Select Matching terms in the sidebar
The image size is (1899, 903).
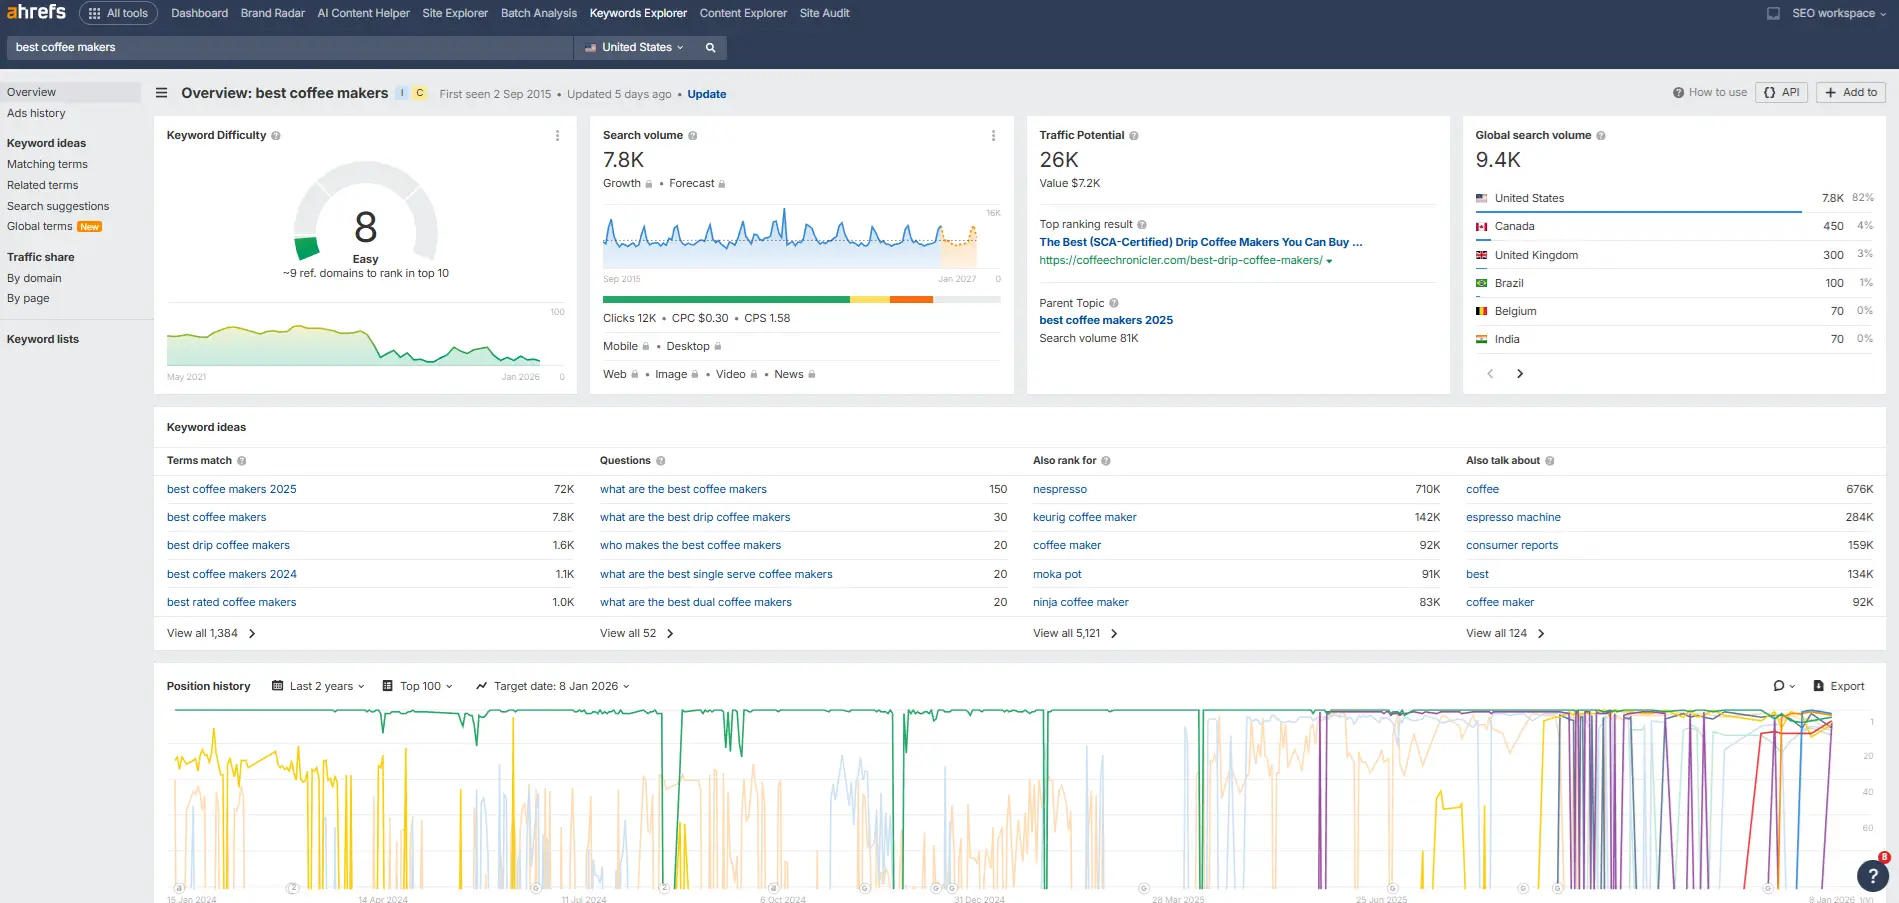(46, 164)
